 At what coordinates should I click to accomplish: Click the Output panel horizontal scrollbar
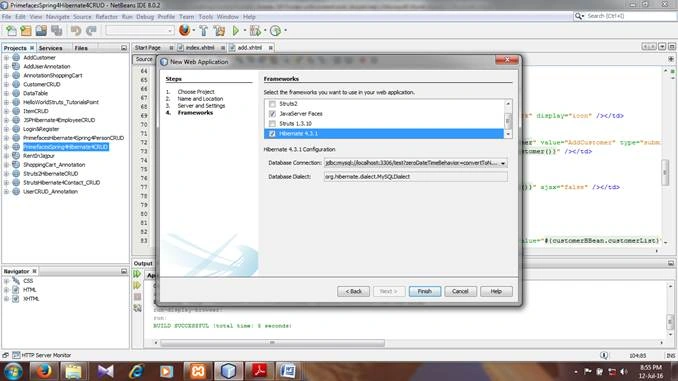[x=272, y=343]
